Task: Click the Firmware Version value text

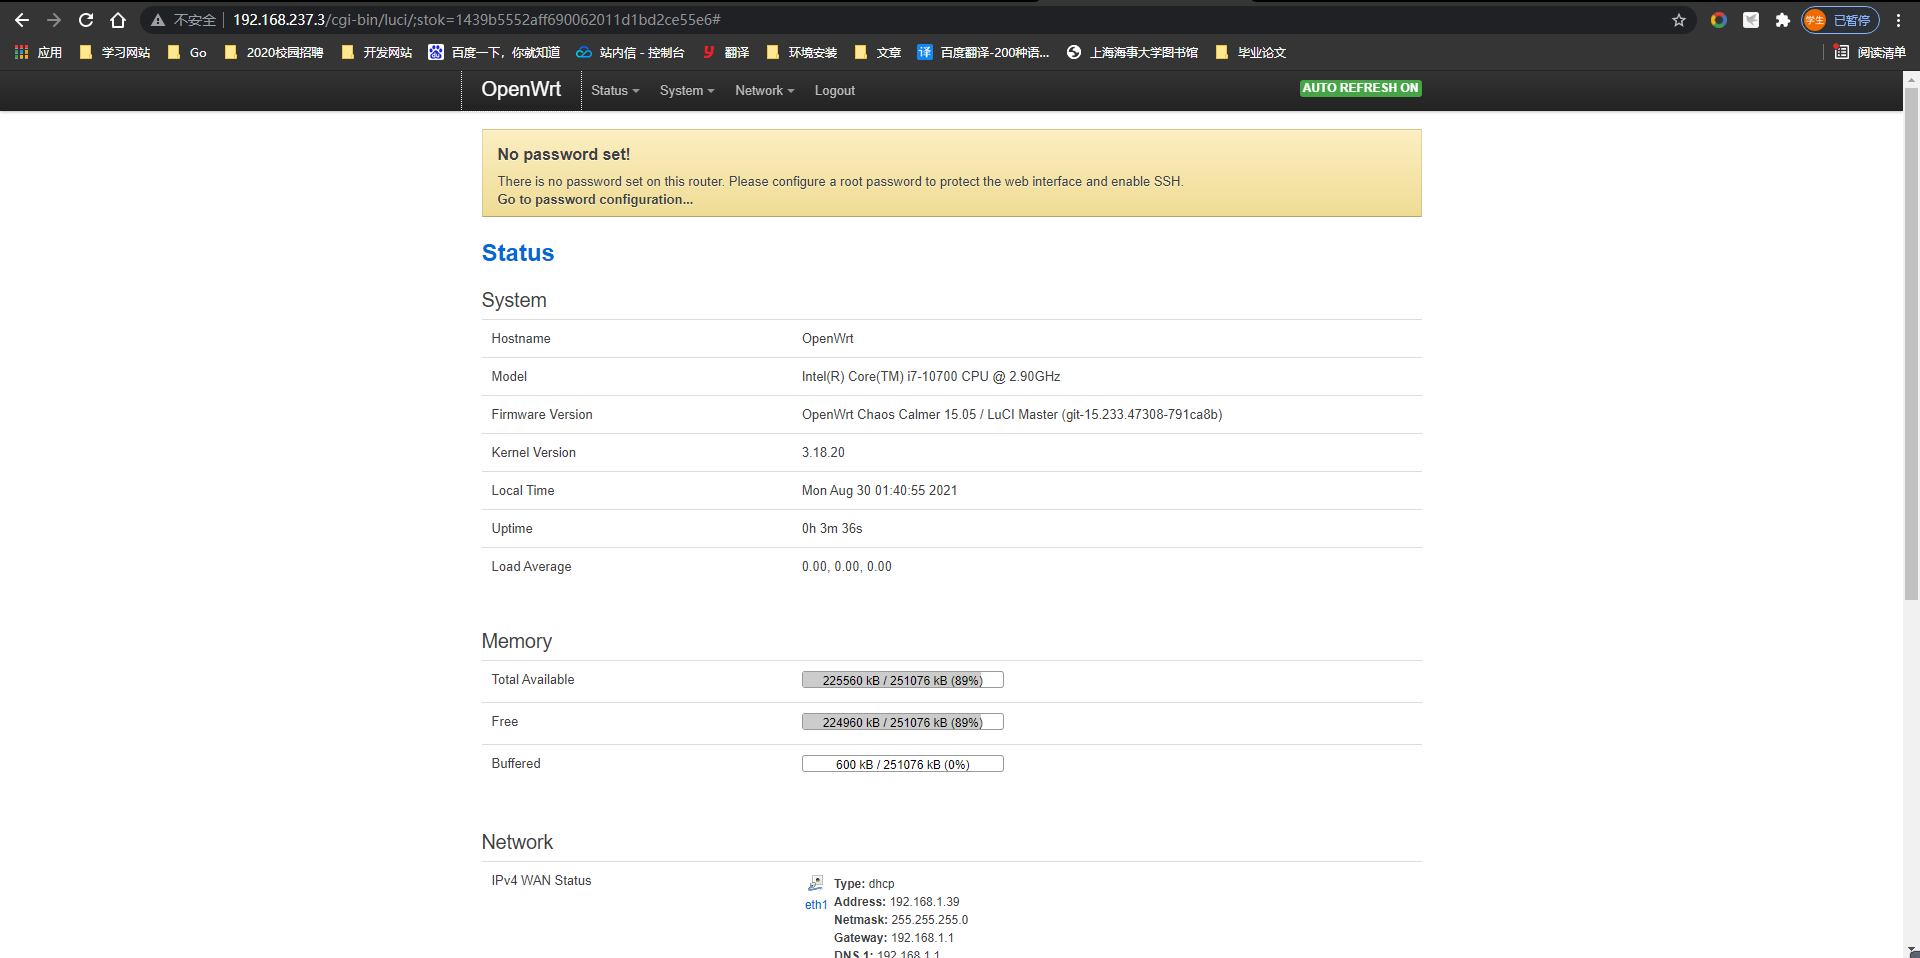Action: tap(1012, 414)
